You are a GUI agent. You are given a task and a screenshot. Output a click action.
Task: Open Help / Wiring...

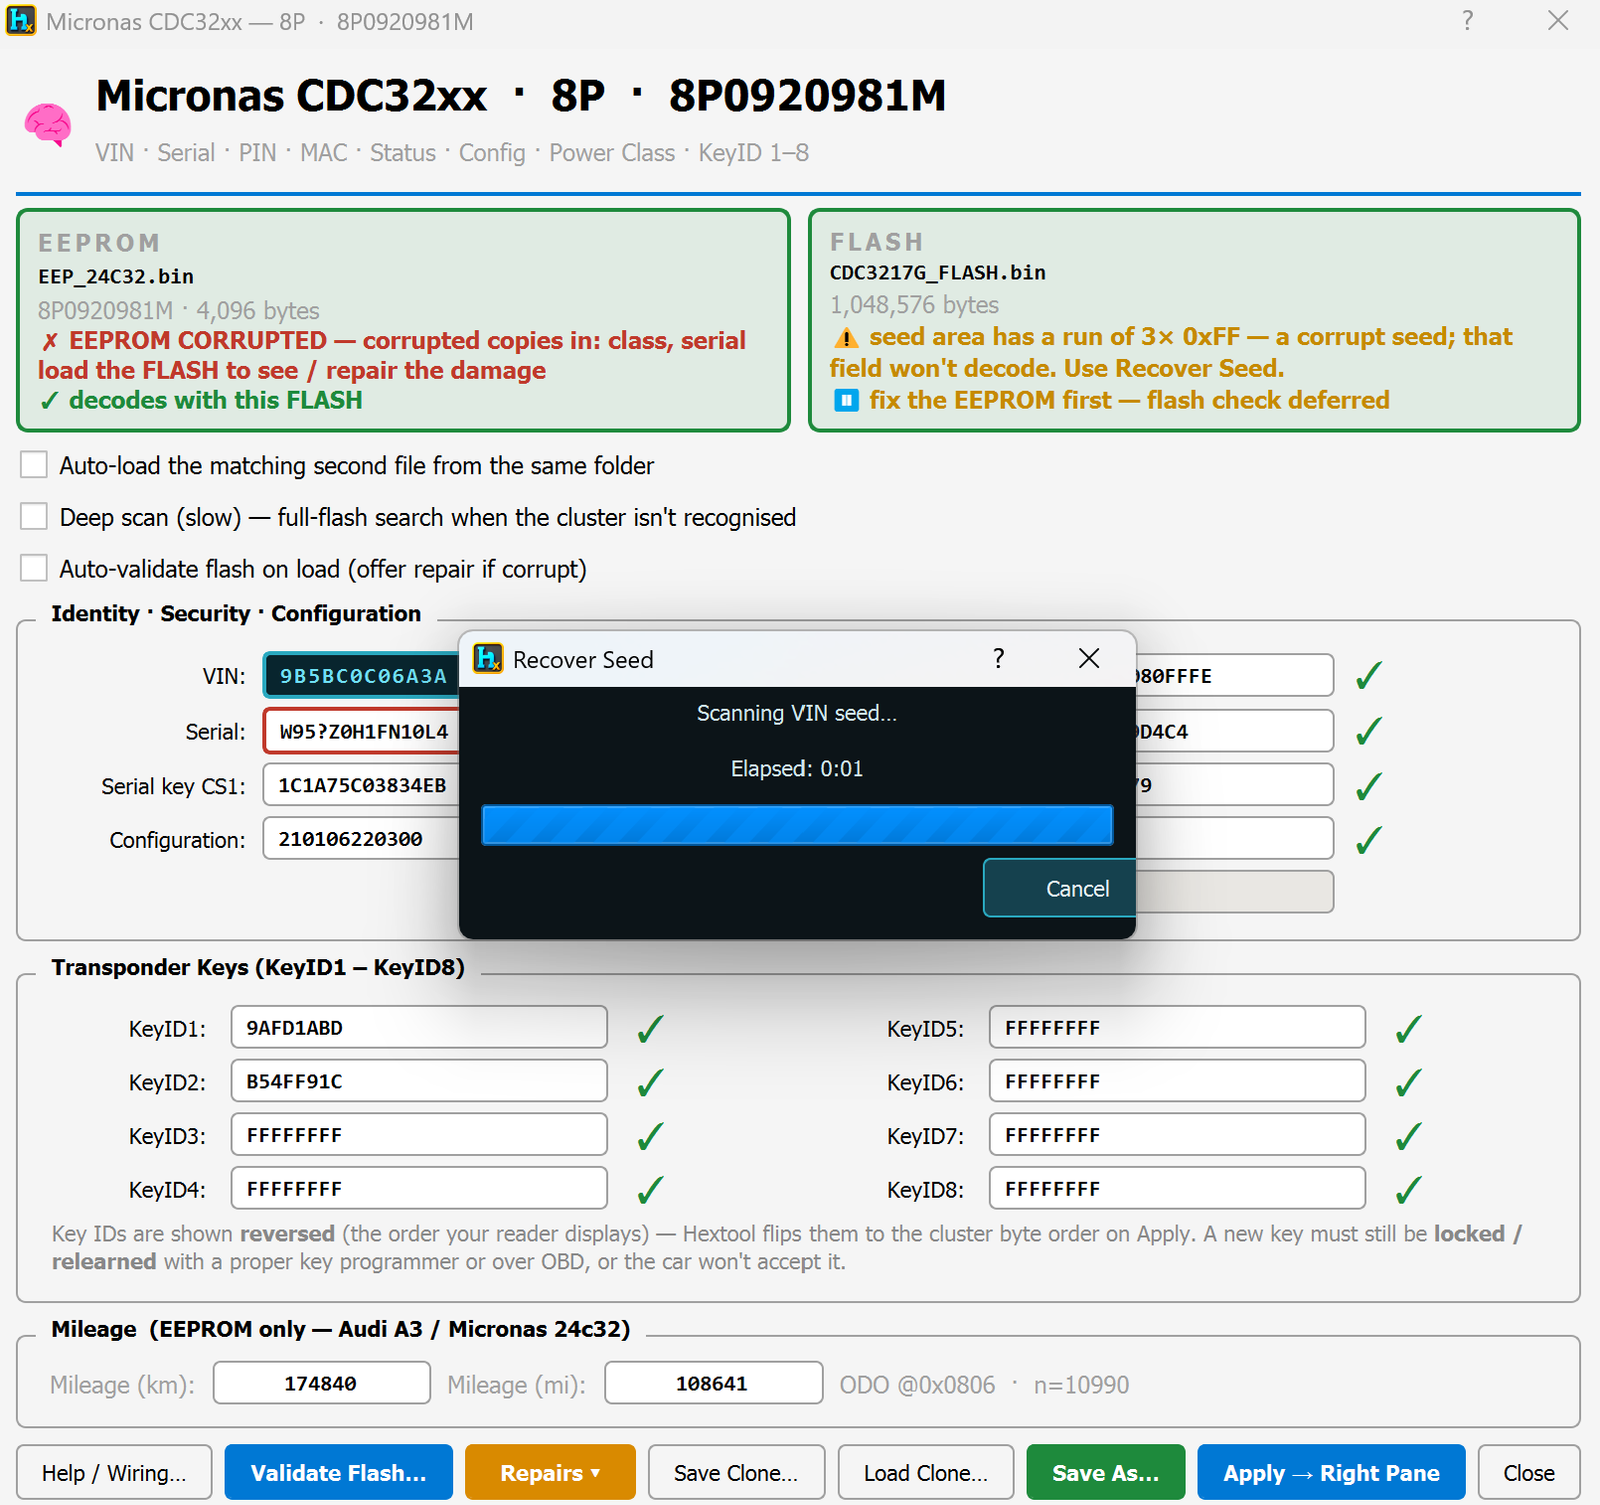(x=114, y=1472)
